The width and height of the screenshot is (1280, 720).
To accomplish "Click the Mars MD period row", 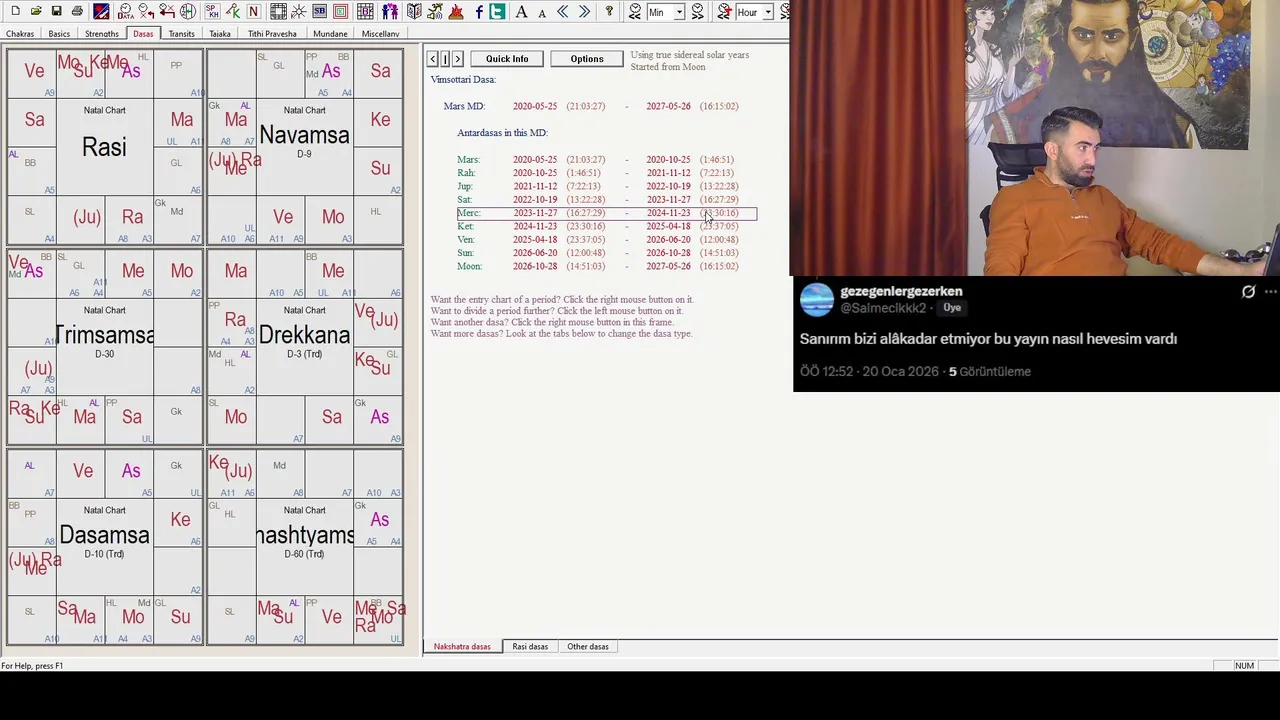I will (x=591, y=106).
